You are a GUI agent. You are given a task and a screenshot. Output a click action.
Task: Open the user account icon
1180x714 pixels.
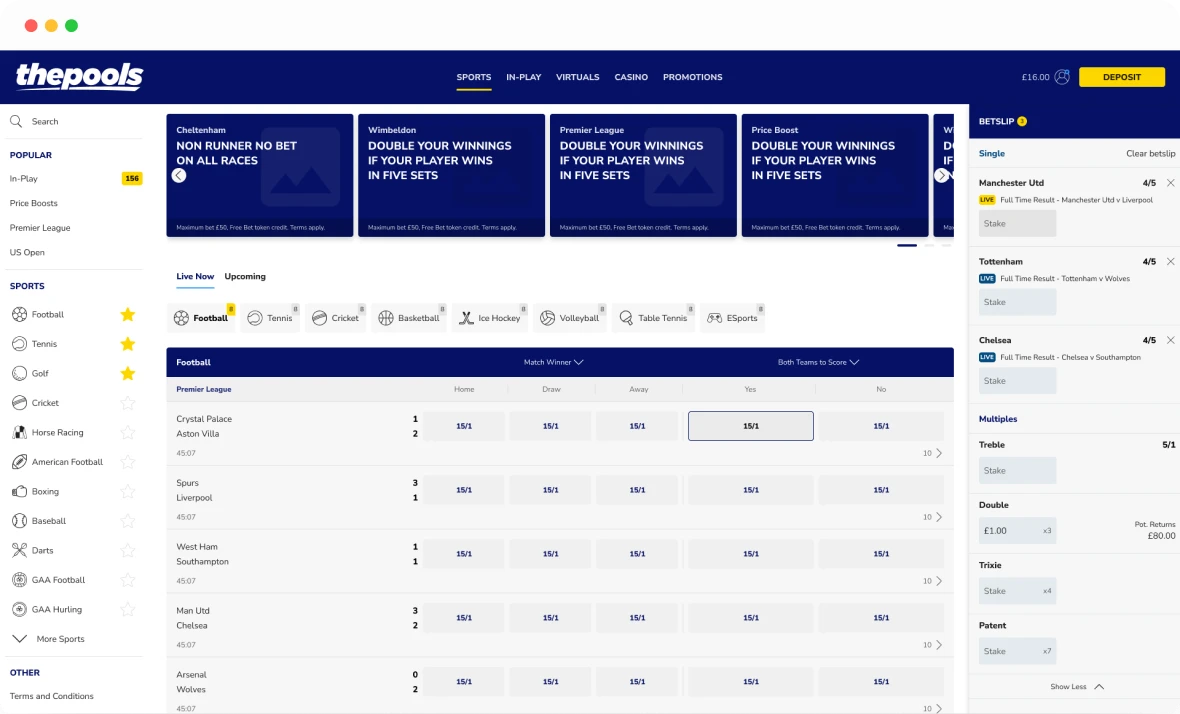pyautogui.click(x=1062, y=77)
